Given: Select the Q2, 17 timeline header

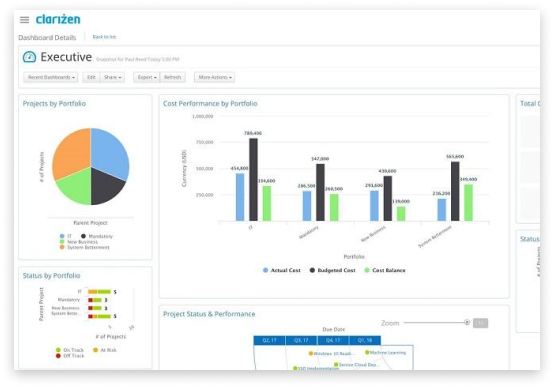Looking at the screenshot, I should point(269,340).
